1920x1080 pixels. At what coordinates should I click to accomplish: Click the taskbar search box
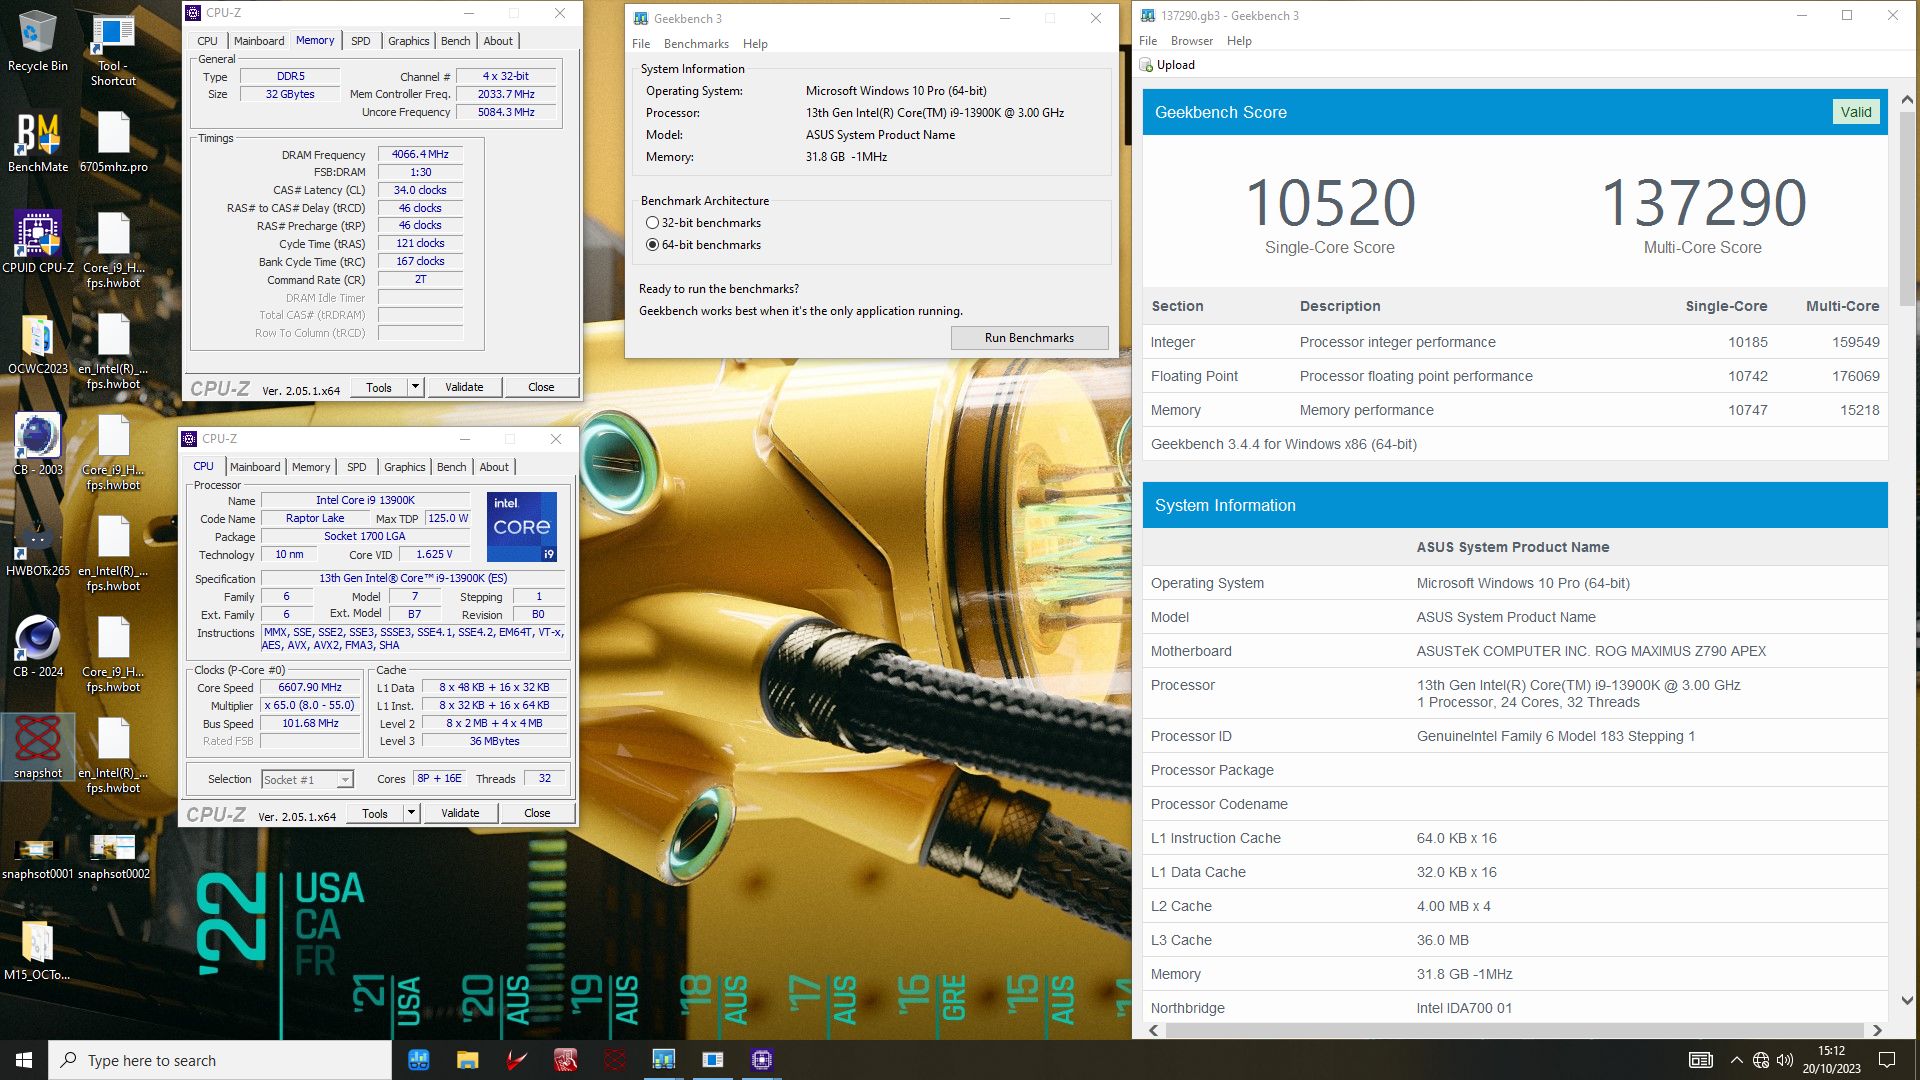pos(220,1060)
